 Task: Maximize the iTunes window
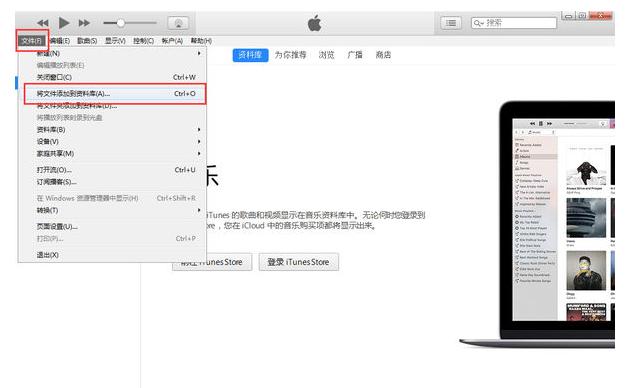582,16
